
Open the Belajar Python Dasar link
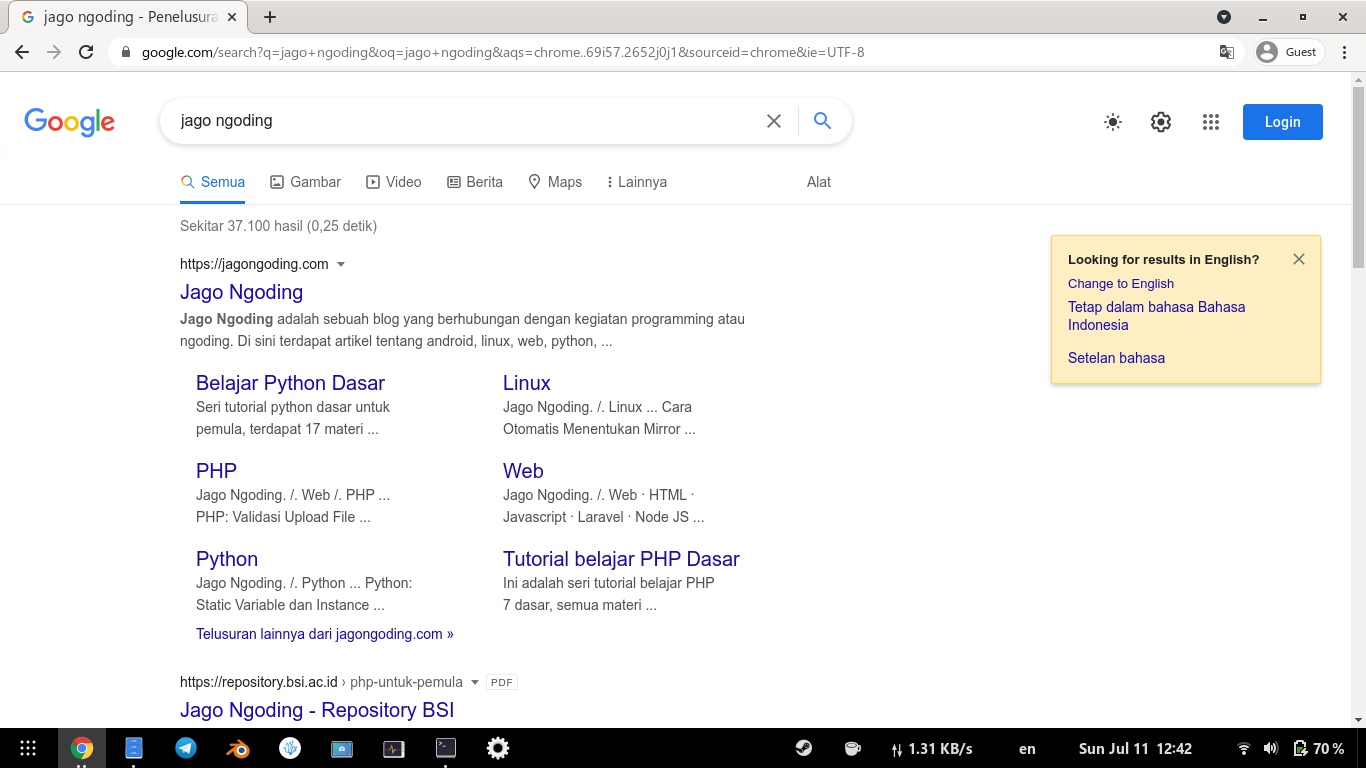(x=290, y=383)
